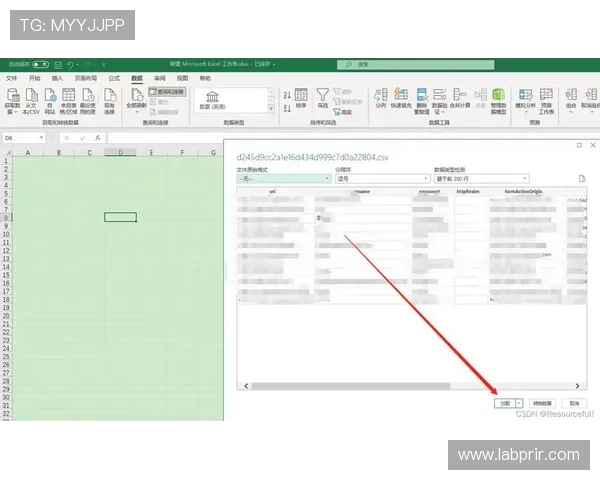Click the 股票 (Stocks) data type icon

coord(213,98)
